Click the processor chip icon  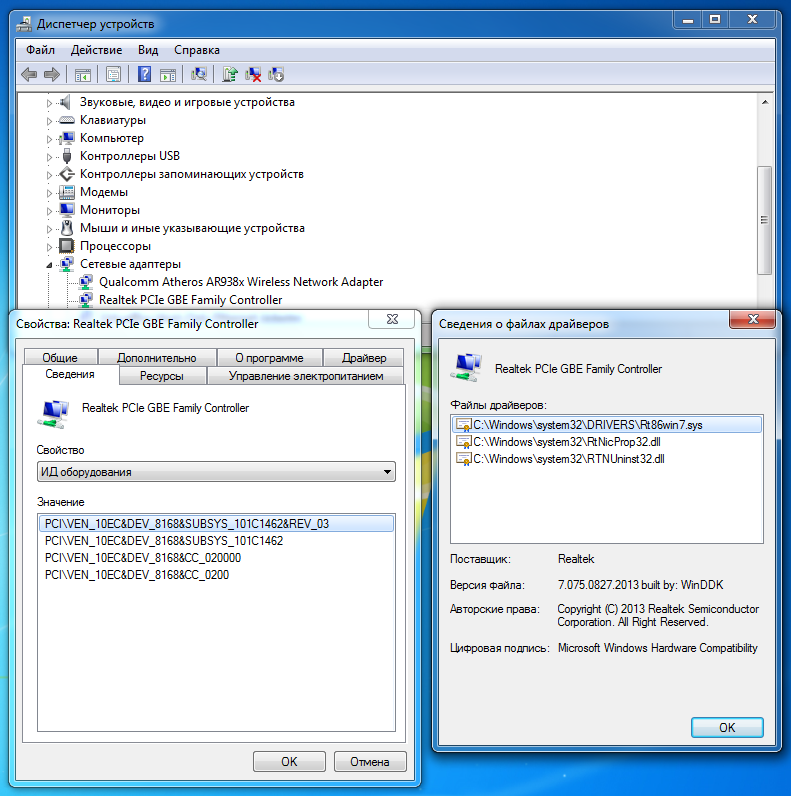tap(66, 246)
